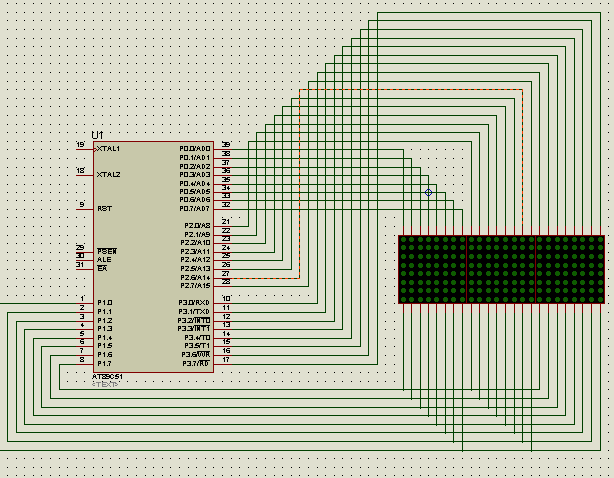Select the left LED dot-matrix module
Viewport: 614px width, 478px height.
coord(433,269)
